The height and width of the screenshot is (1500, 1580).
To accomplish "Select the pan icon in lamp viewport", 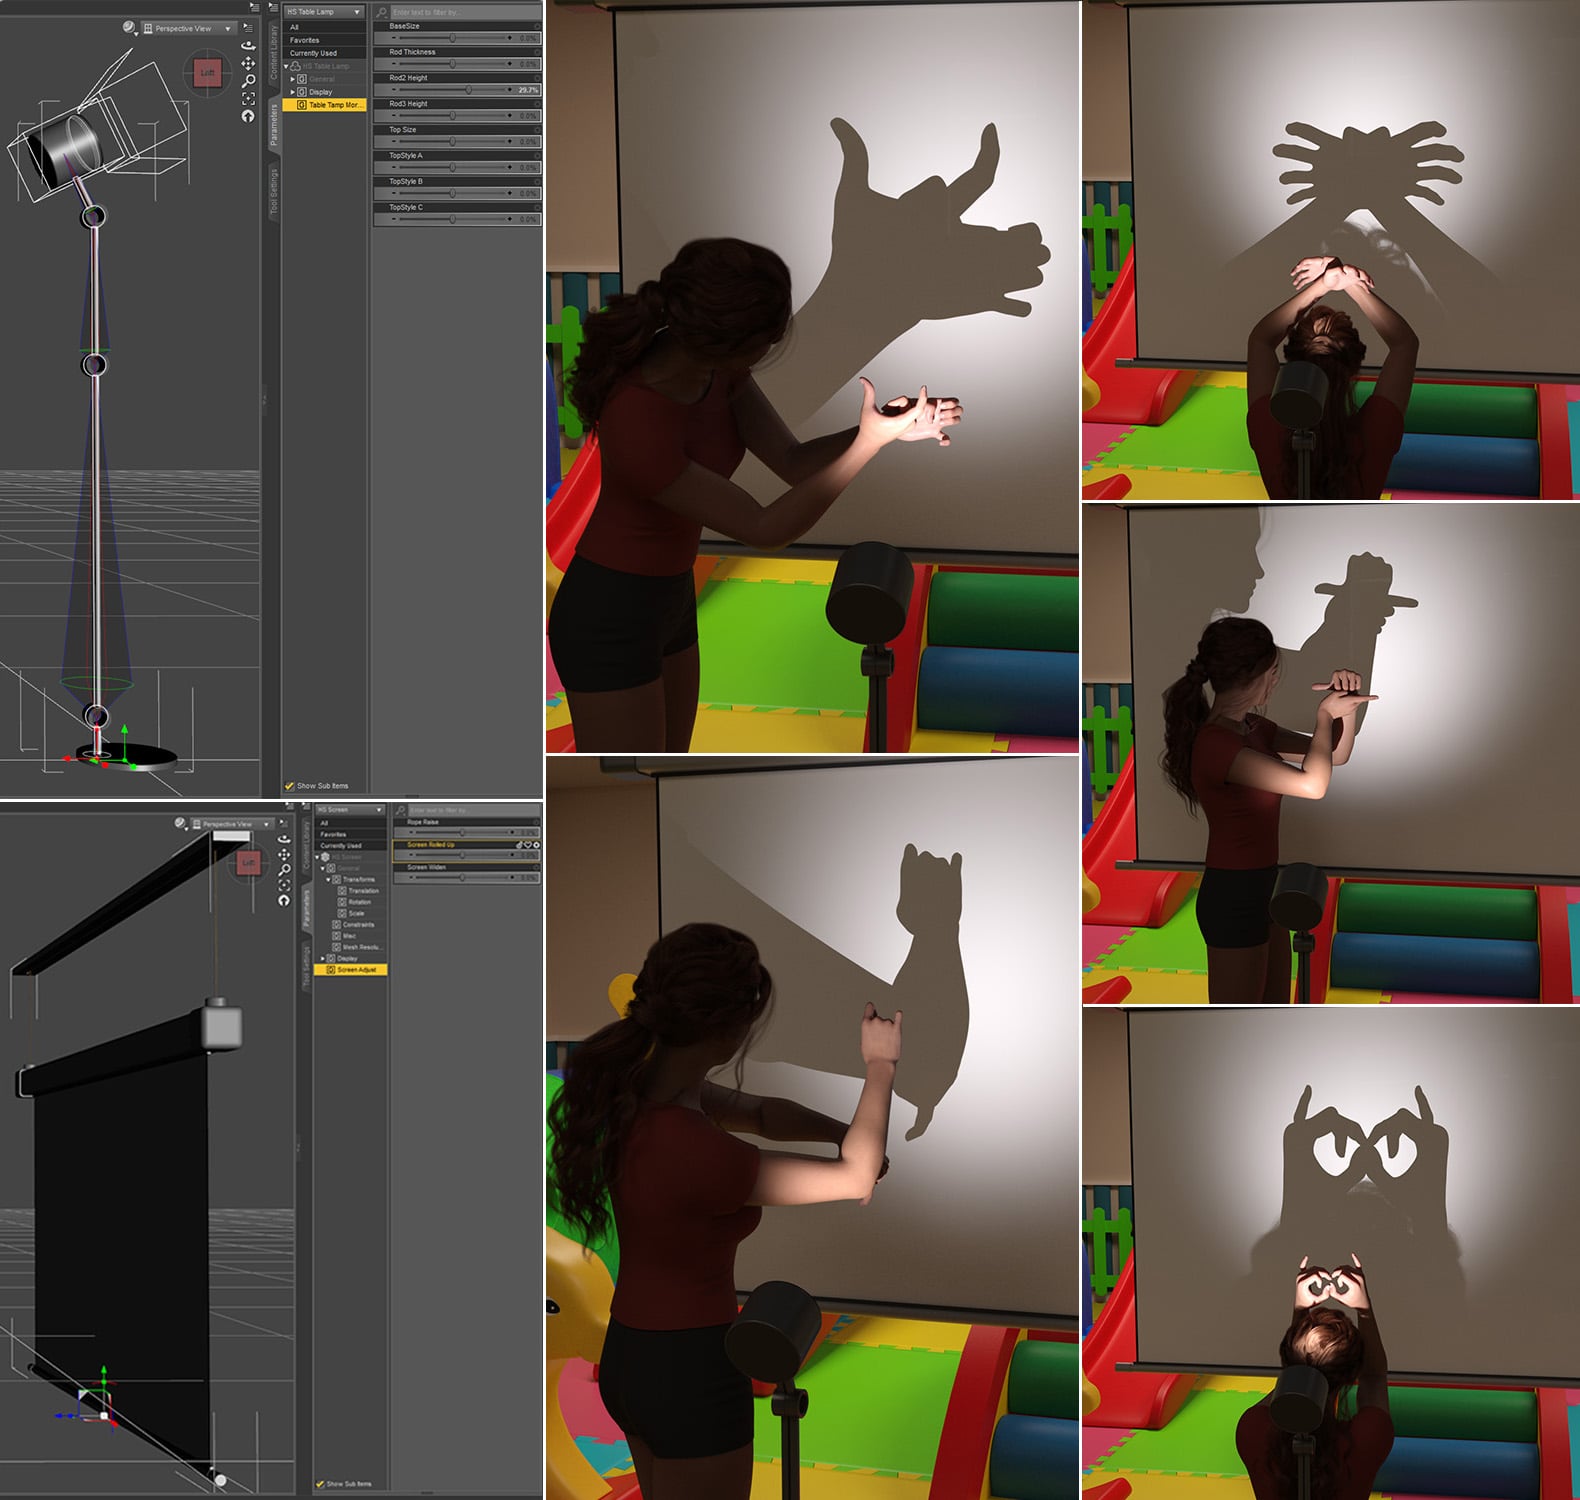I will (x=248, y=63).
